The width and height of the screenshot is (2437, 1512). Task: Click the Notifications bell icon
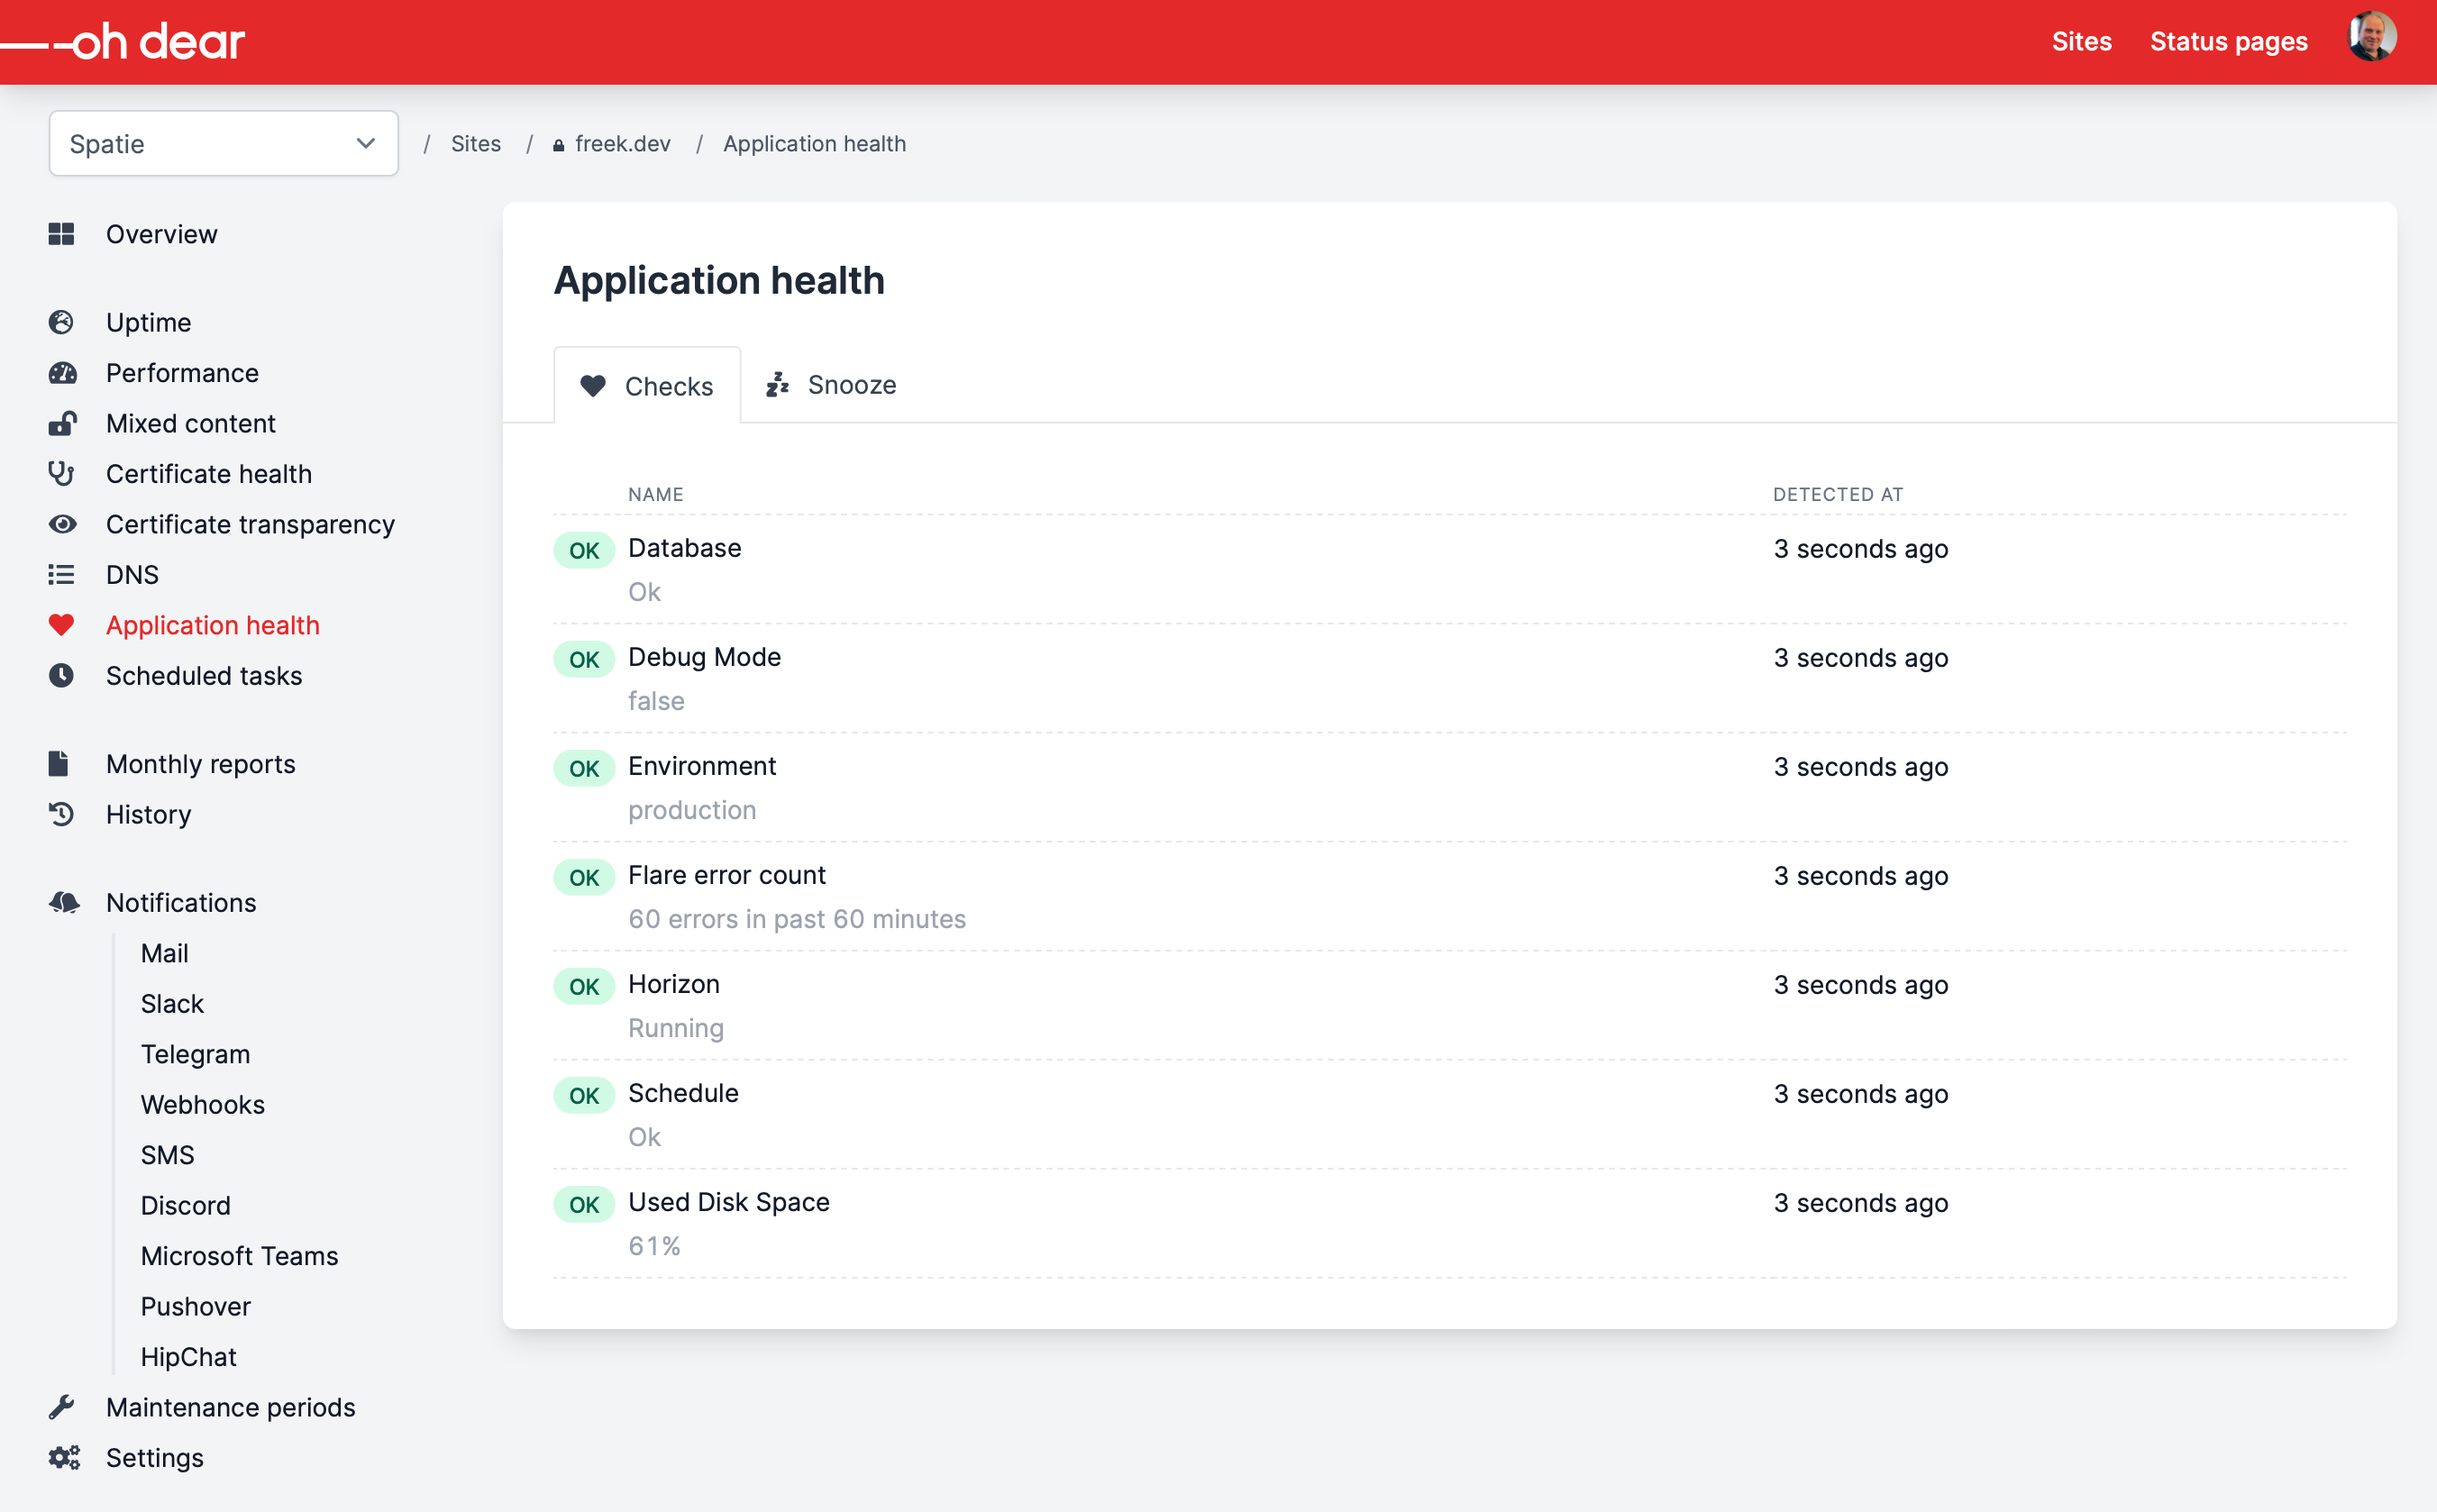64,902
